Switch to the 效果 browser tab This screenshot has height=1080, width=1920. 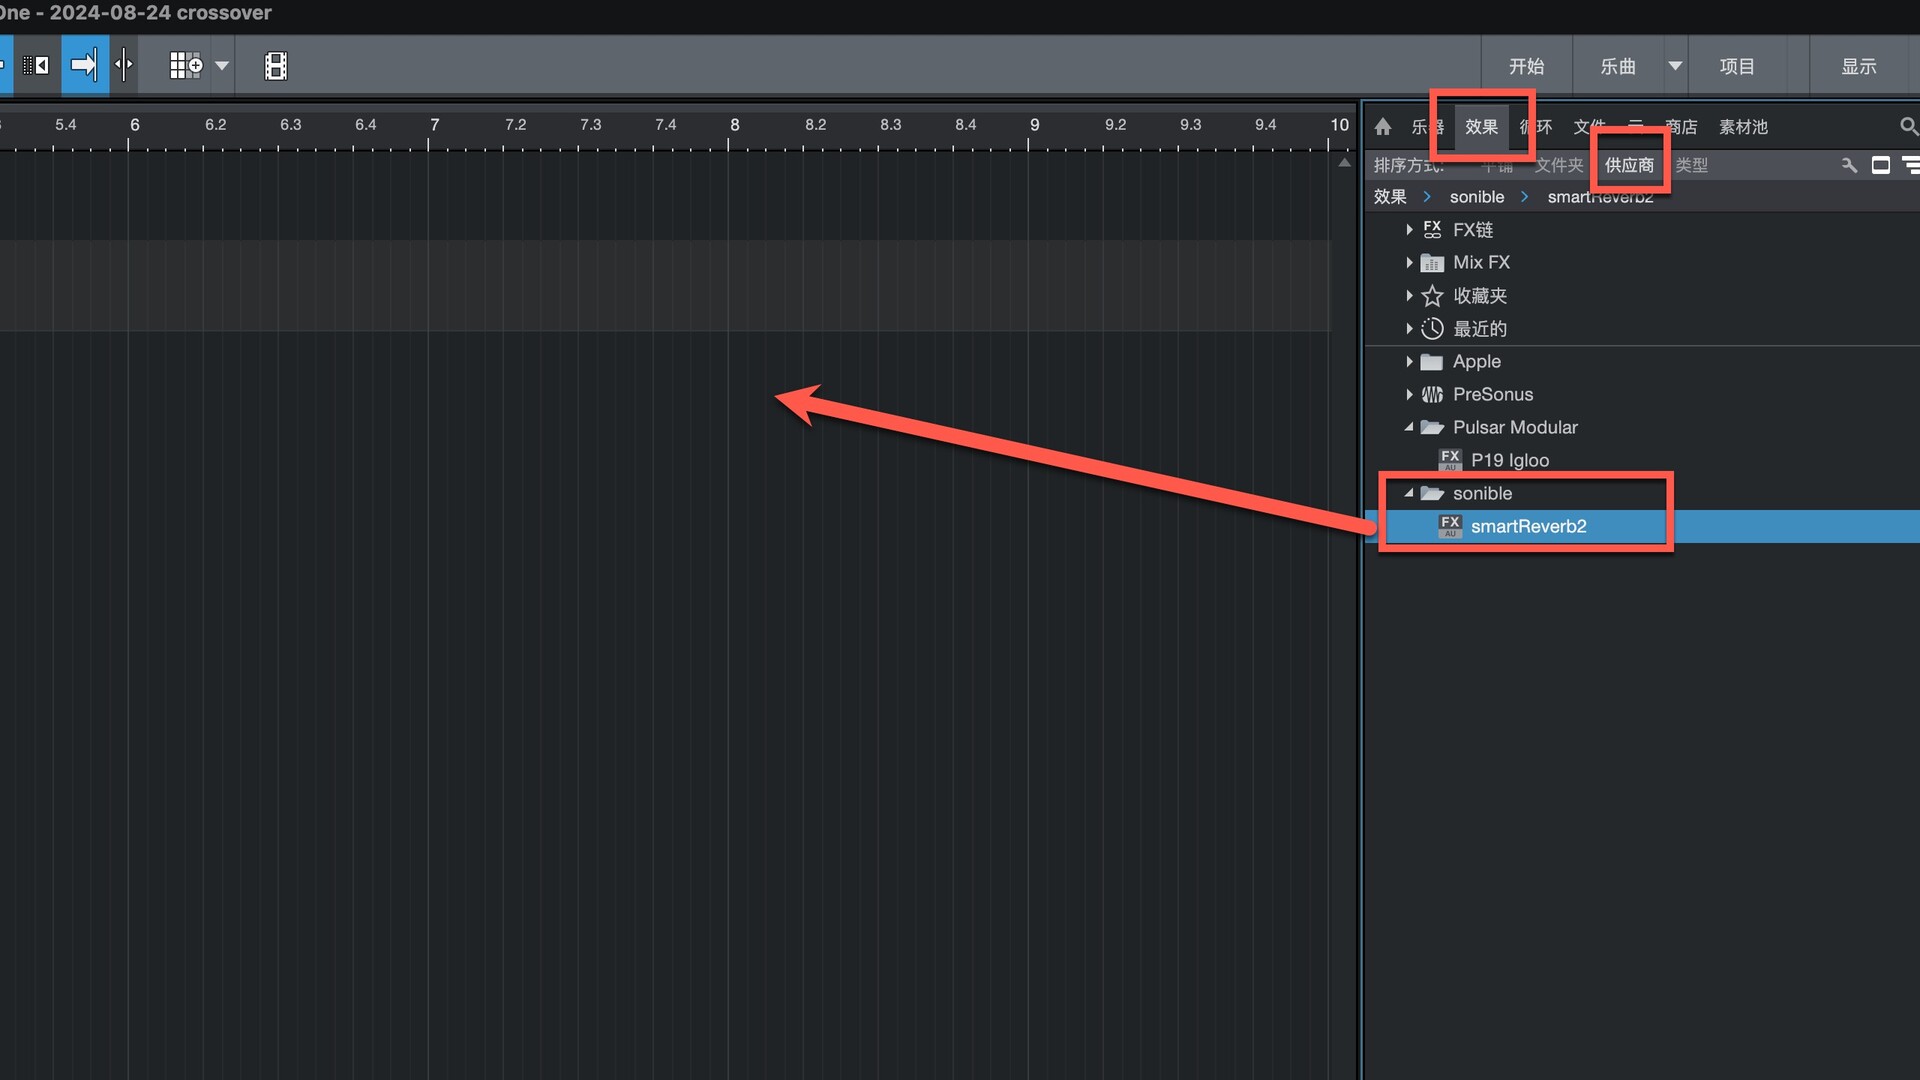1482,127
